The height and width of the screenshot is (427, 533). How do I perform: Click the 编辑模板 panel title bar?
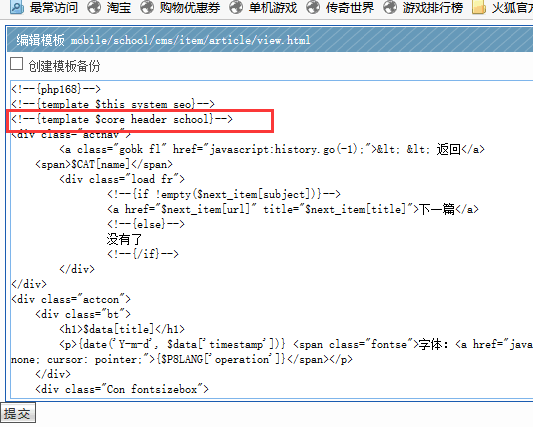tap(270, 39)
